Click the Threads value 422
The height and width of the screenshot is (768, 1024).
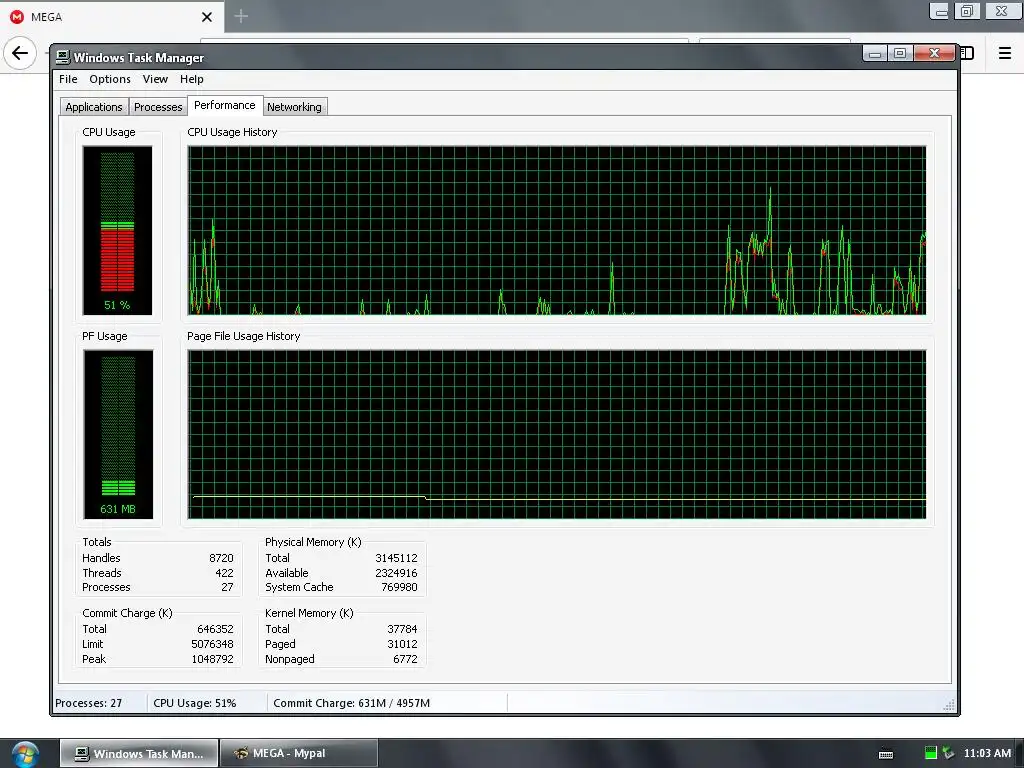224,573
